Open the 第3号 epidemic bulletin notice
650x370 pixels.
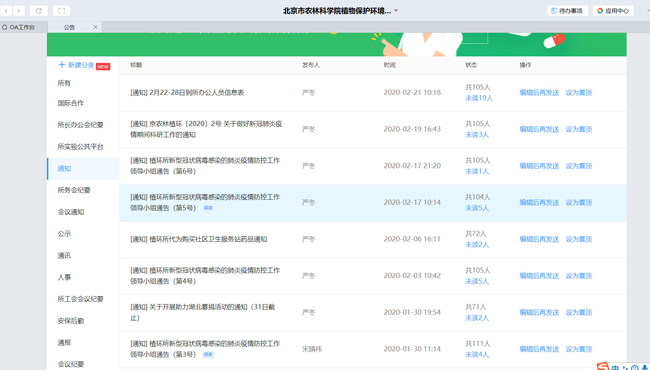pos(205,349)
